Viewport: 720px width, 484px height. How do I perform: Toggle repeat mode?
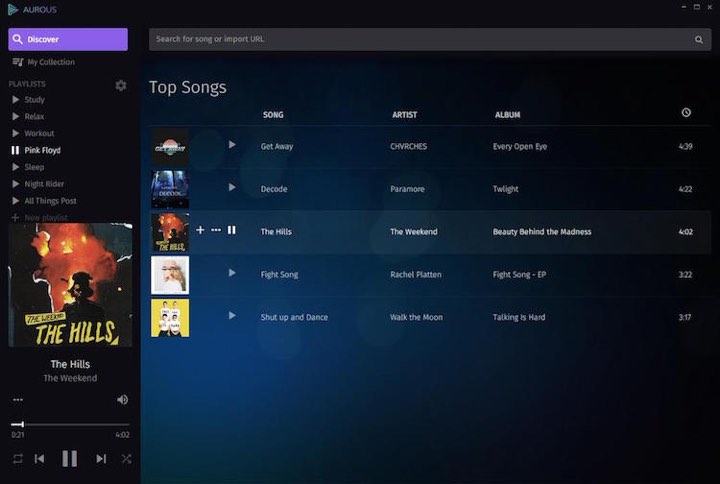point(17,458)
